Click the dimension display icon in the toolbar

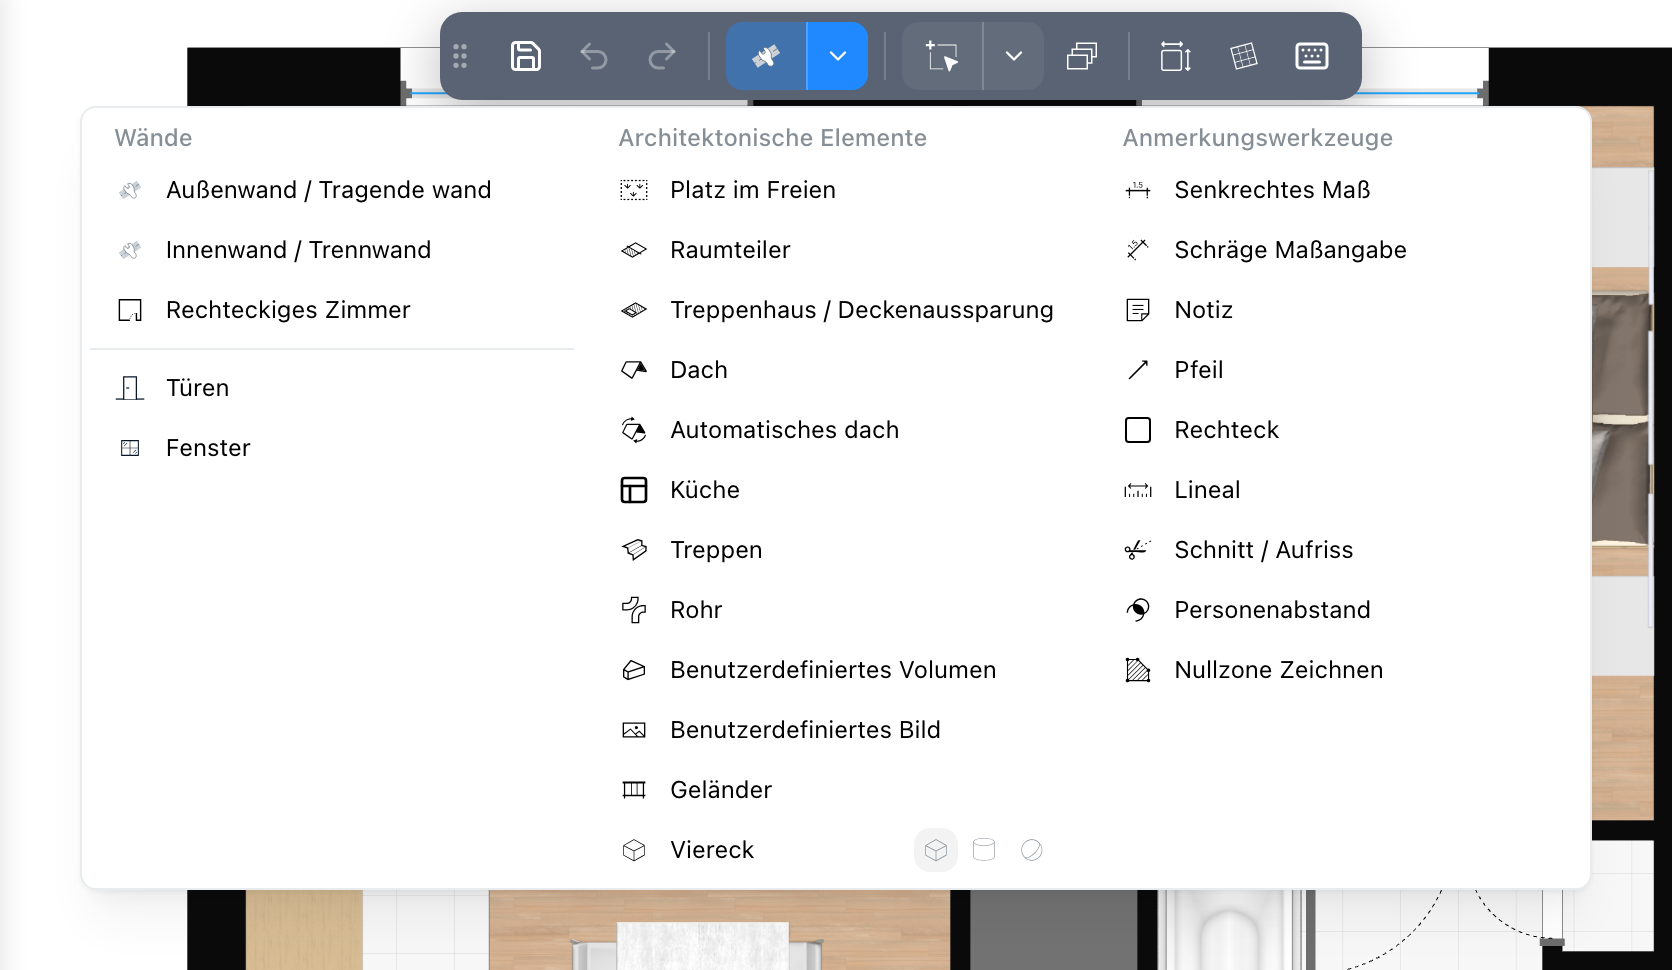pyautogui.click(x=1175, y=56)
